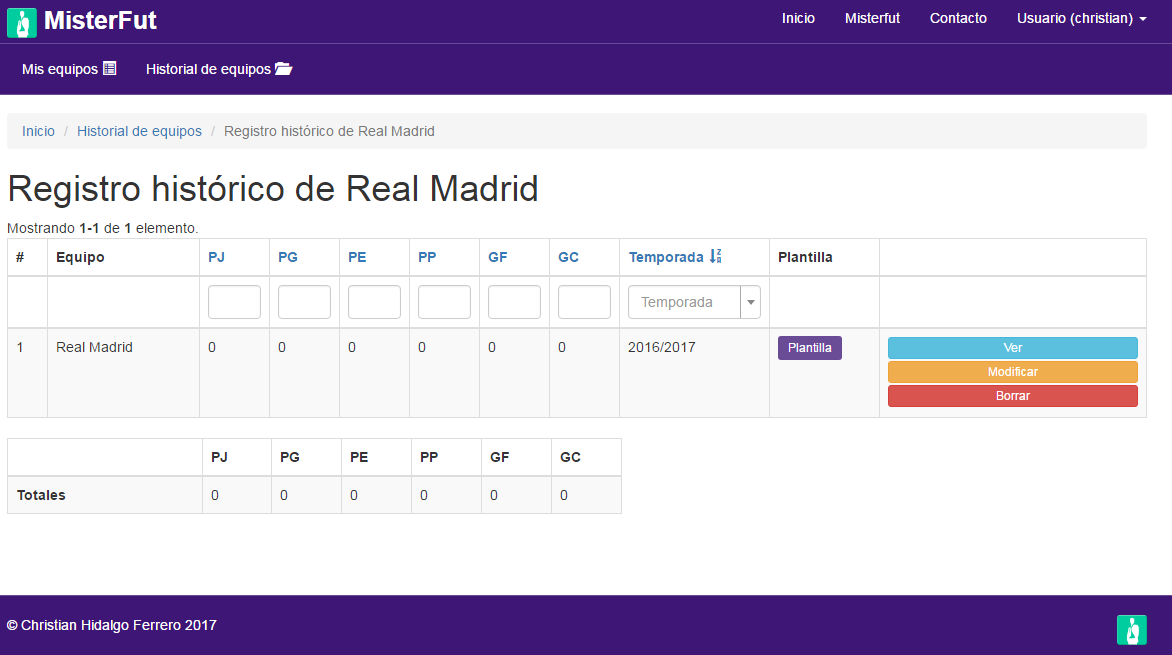The image size is (1172, 655).
Task: Click the # column header
Action: click(20, 257)
